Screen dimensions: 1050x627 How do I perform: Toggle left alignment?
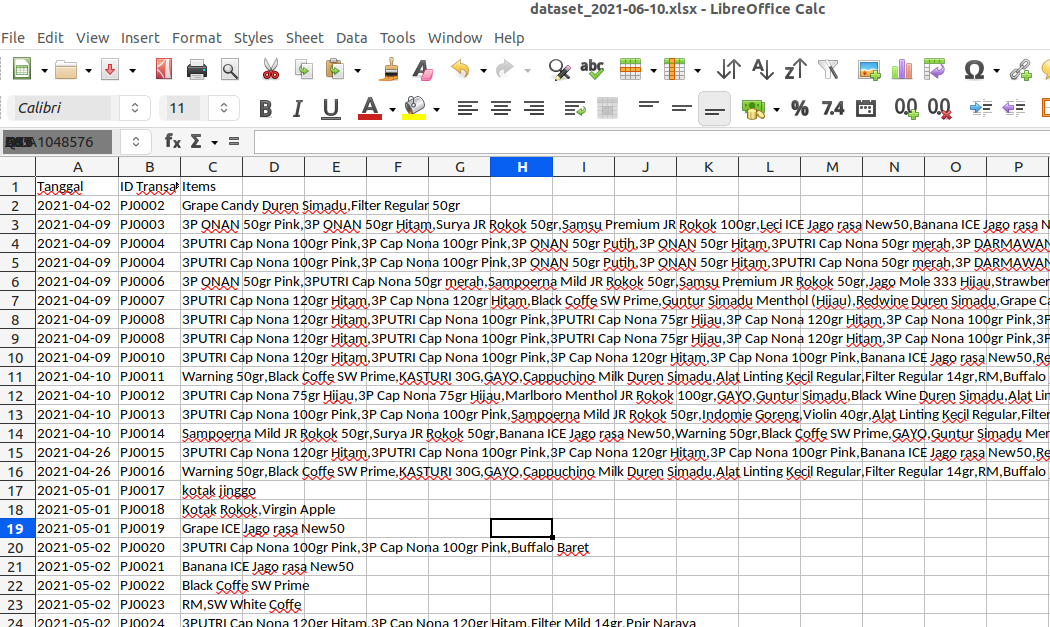tap(467, 108)
